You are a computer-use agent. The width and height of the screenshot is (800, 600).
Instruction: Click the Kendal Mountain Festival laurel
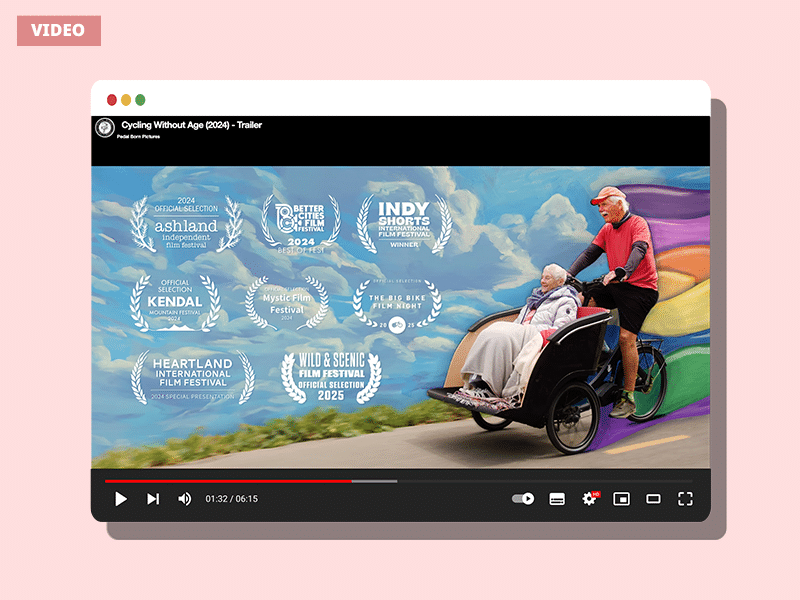175,303
